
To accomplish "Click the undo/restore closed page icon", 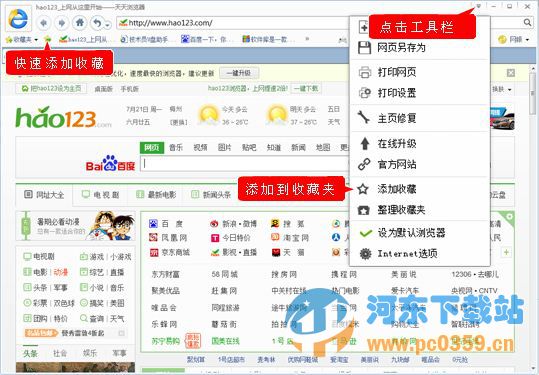I will coord(97,23).
